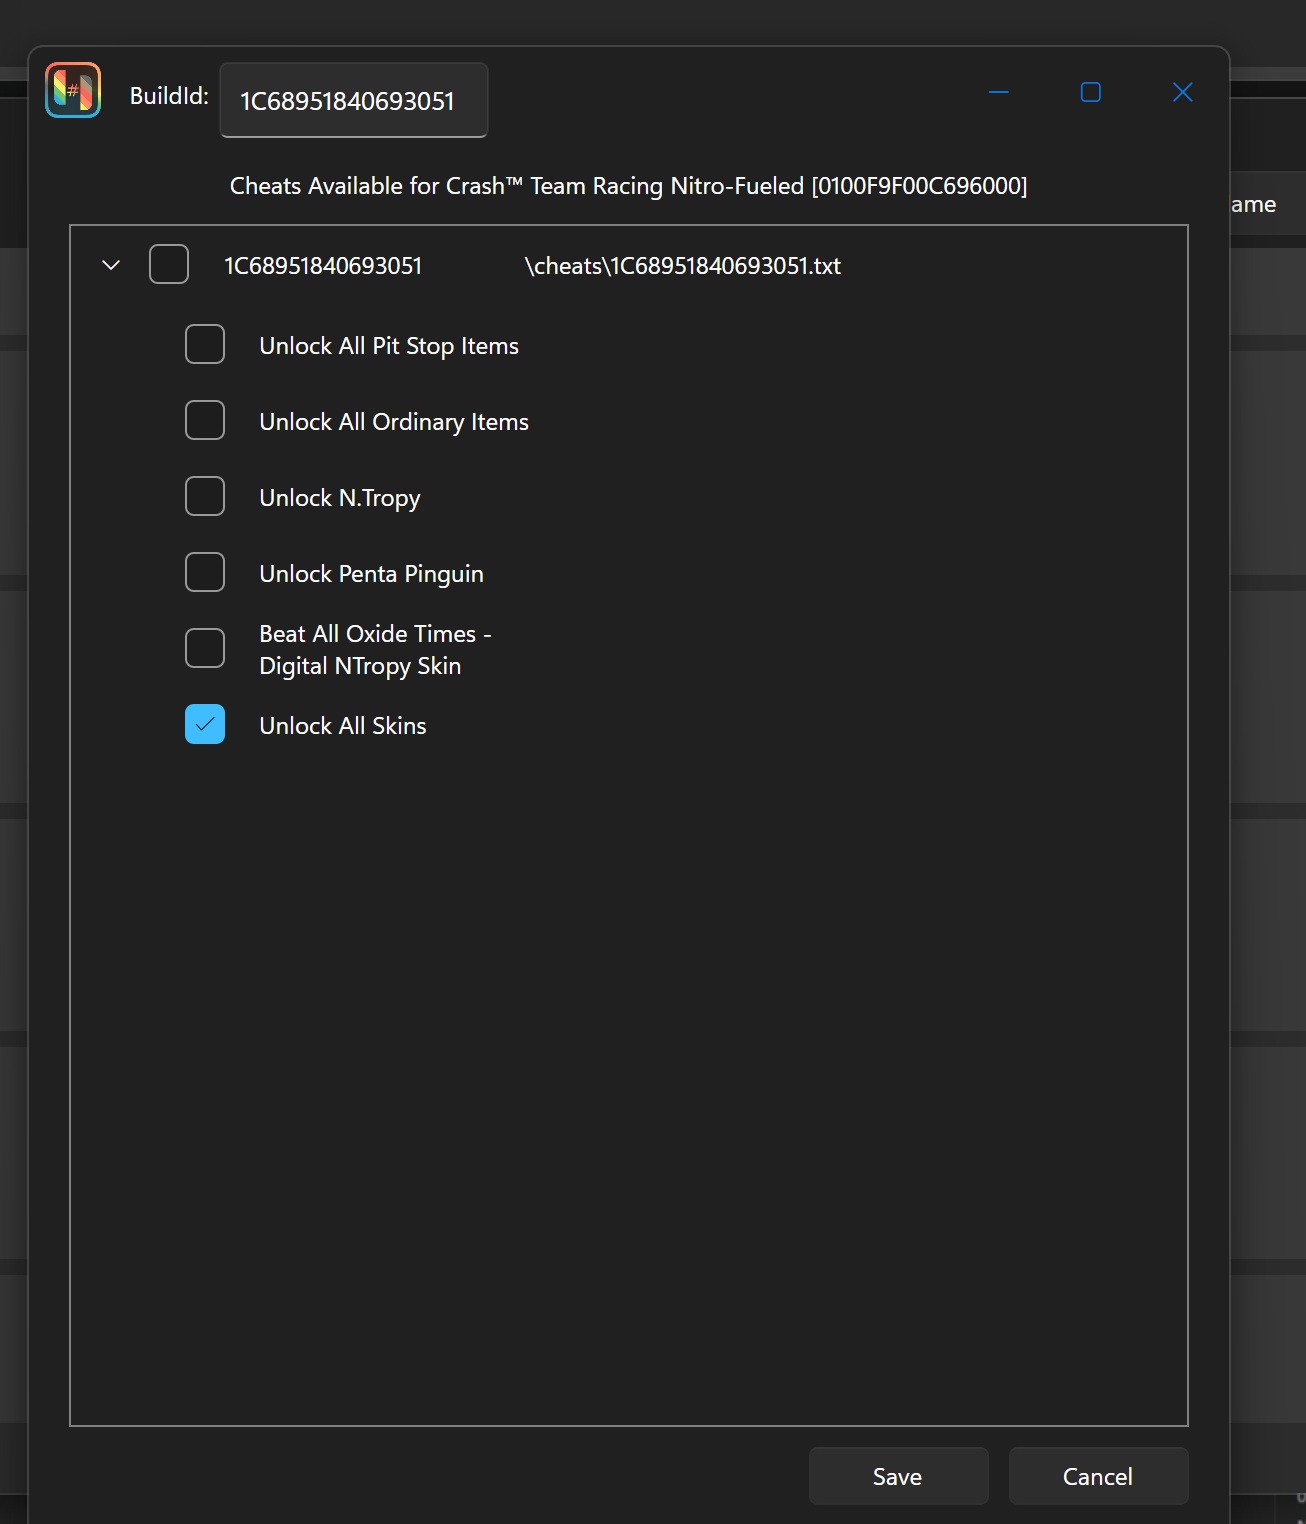
Task: Click the 1C68951840693051 group row label
Action: coord(323,266)
